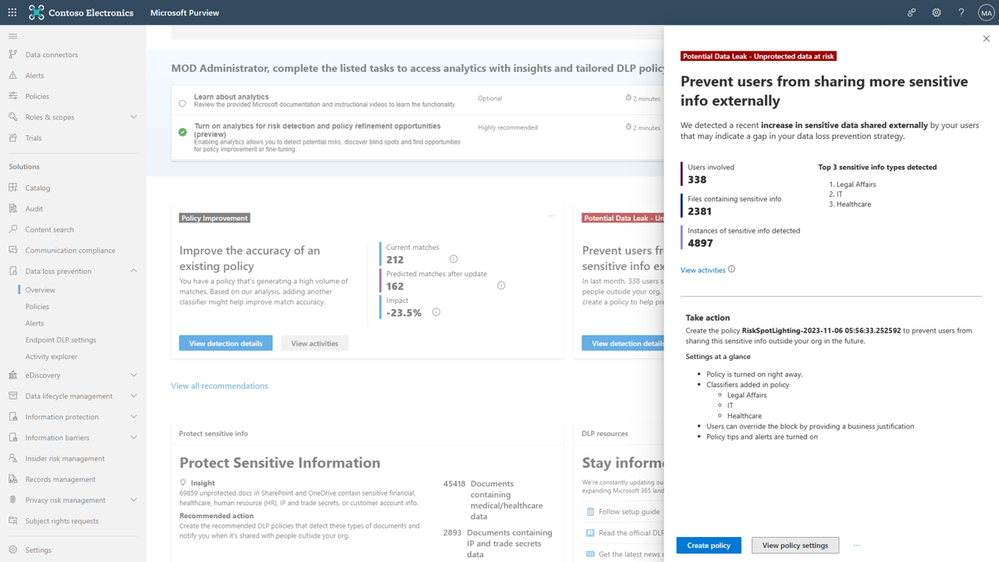Close the data leak side panel

coord(986,39)
